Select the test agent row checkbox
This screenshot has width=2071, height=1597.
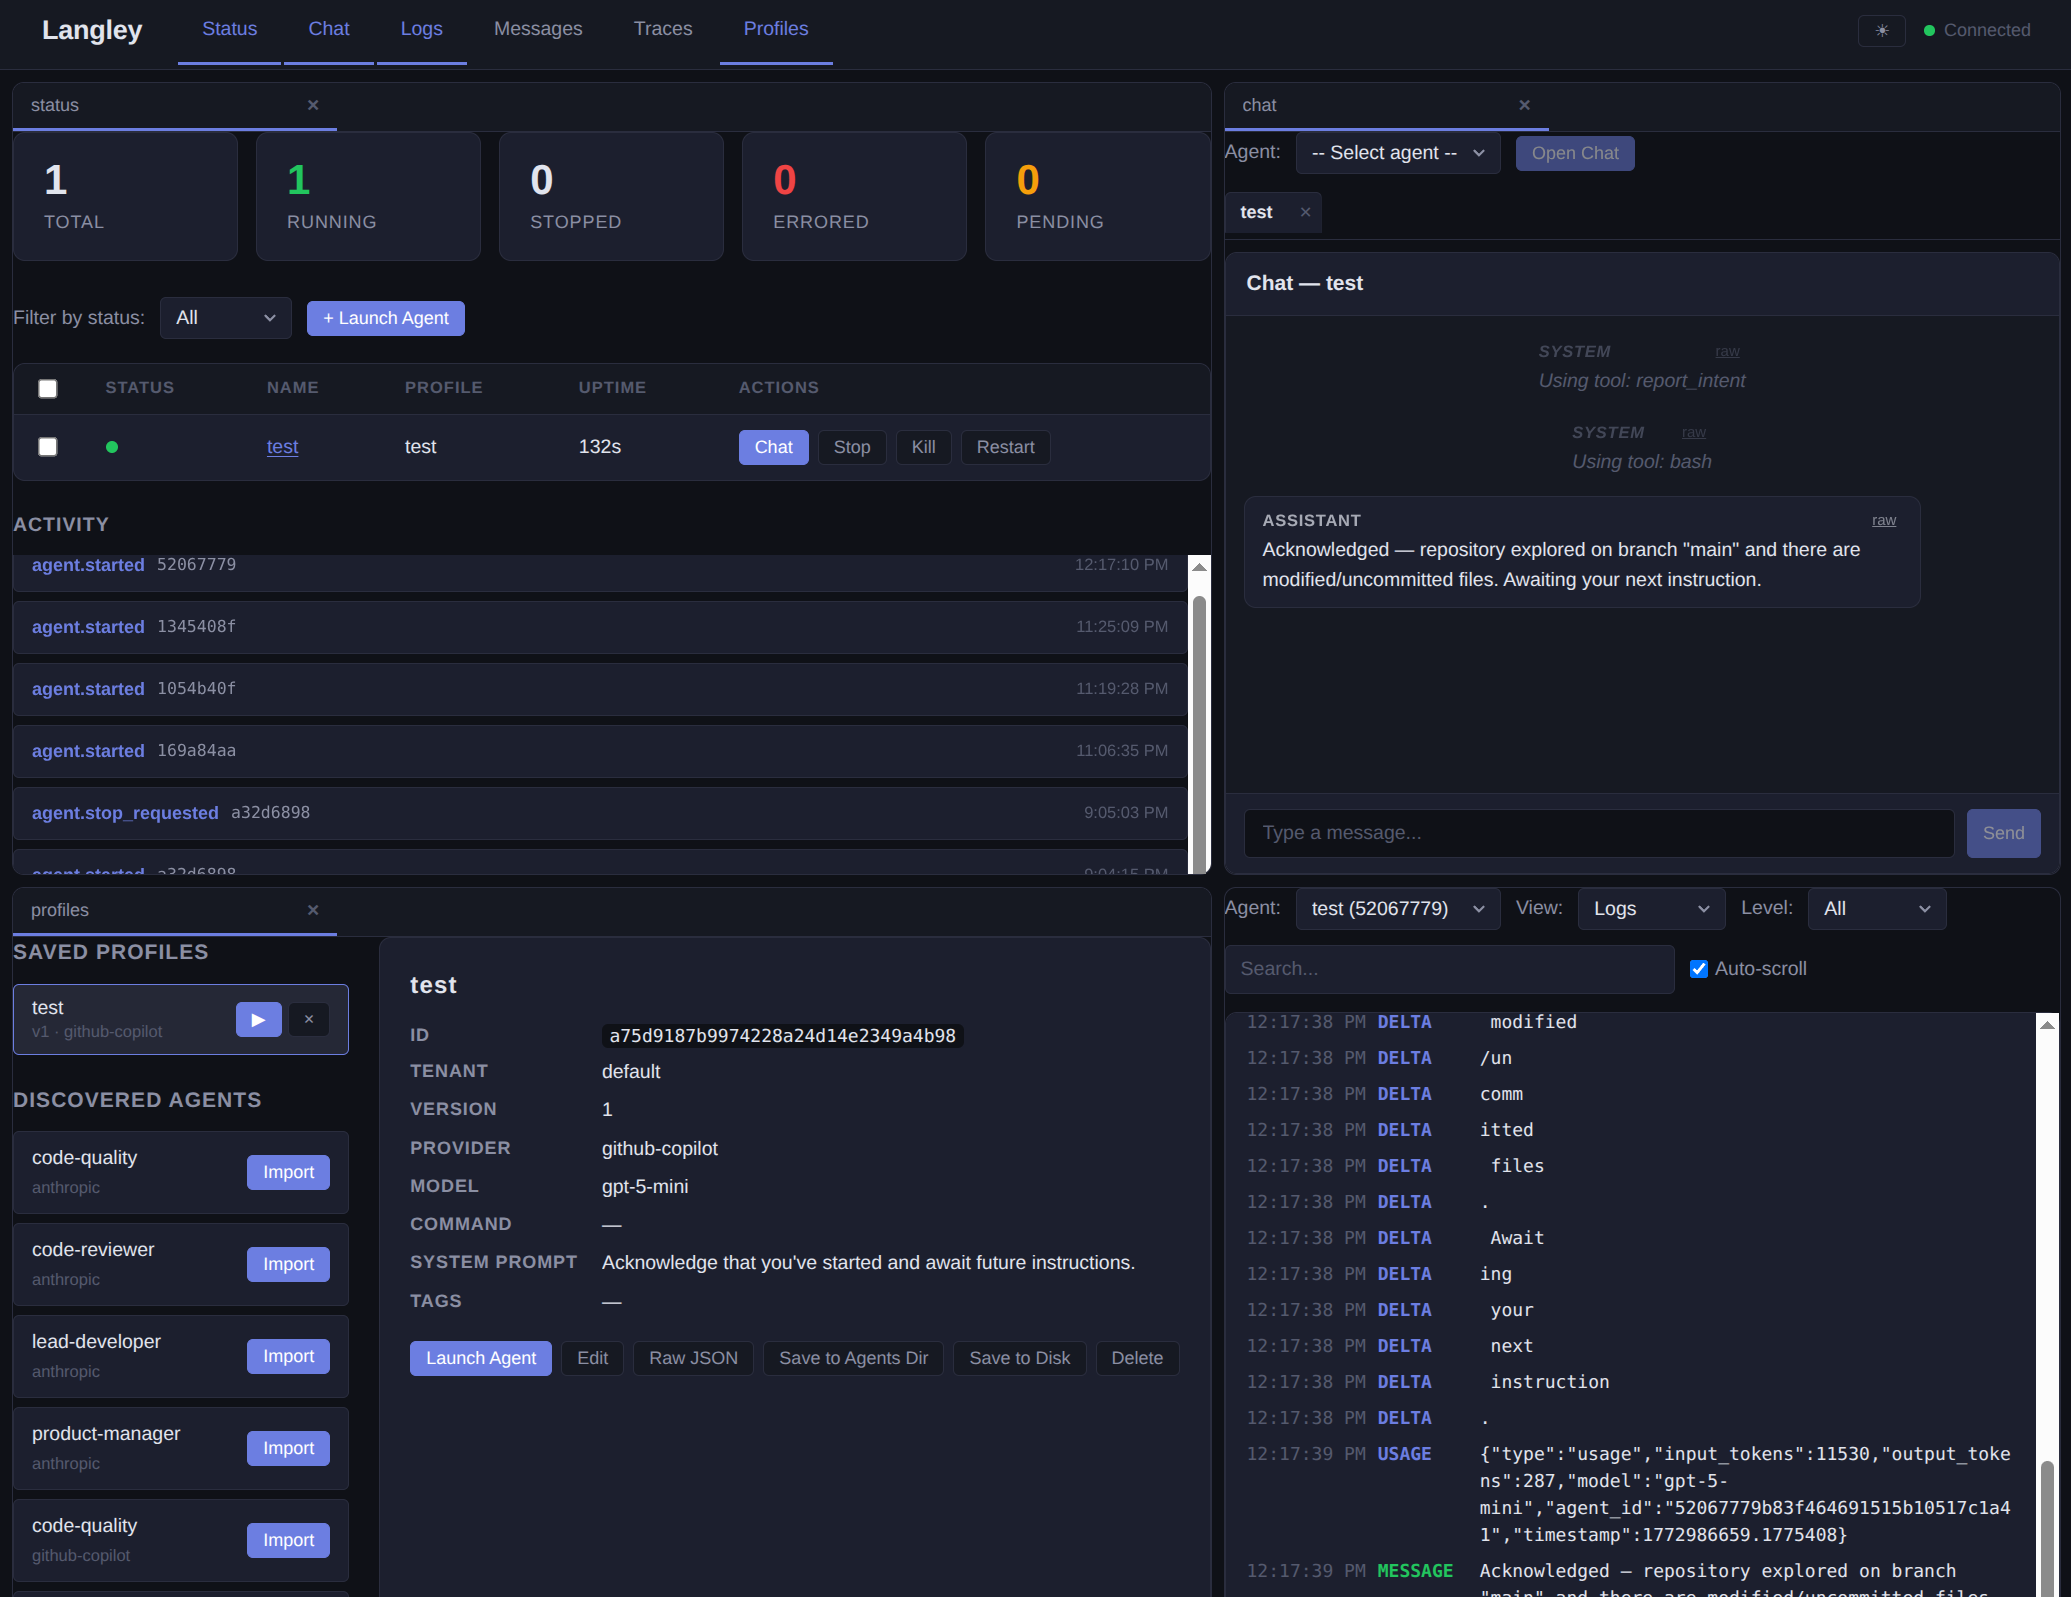(x=48, y=447)
